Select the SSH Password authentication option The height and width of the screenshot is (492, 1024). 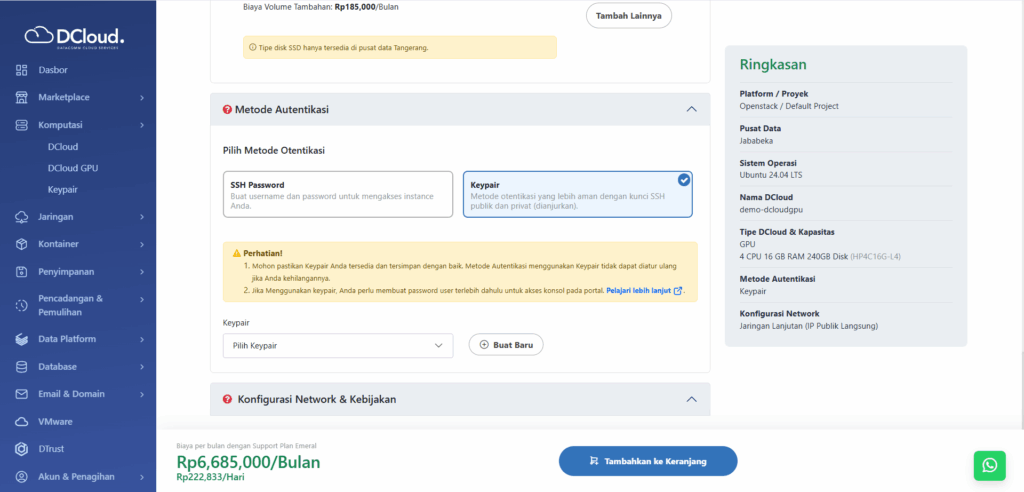[x=337, y=194]
